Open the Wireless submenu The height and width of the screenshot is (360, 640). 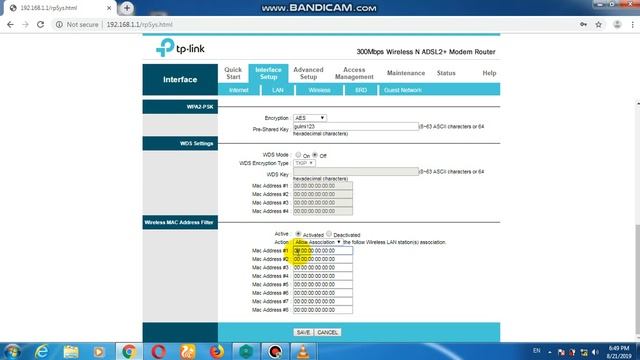(319, 90)
